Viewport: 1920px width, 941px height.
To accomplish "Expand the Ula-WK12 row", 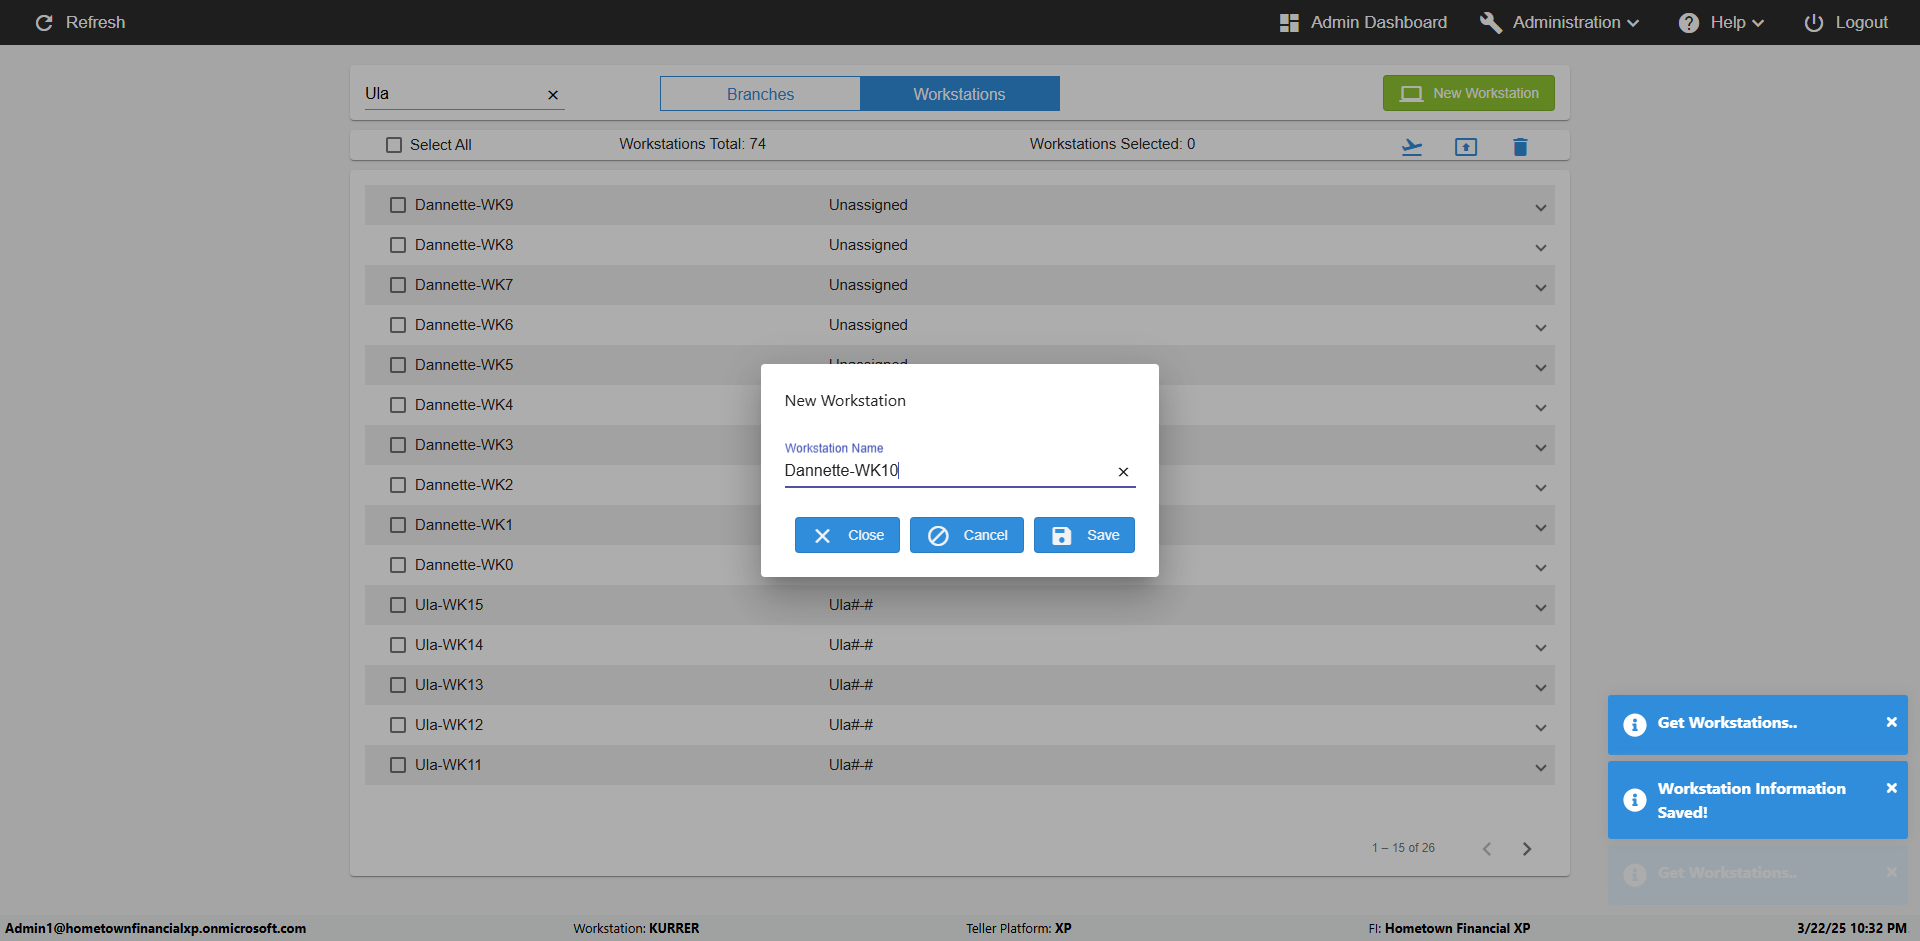I will 1541,728.
